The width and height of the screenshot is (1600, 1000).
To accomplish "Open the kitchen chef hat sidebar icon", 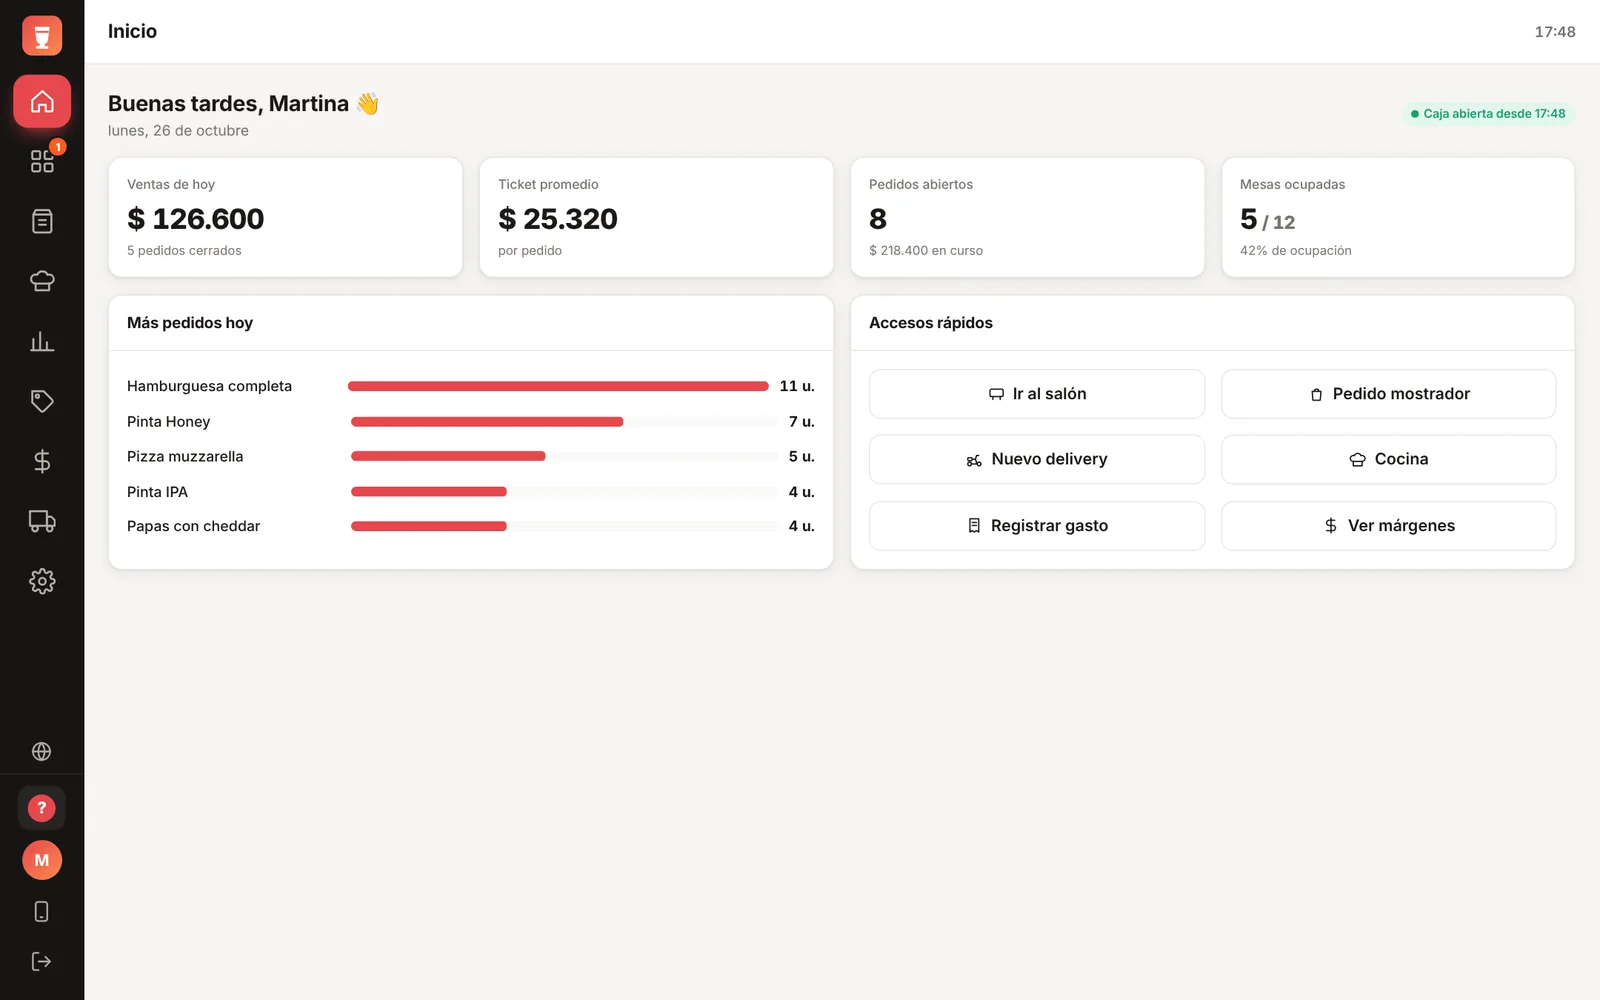I will click(42, 281).
